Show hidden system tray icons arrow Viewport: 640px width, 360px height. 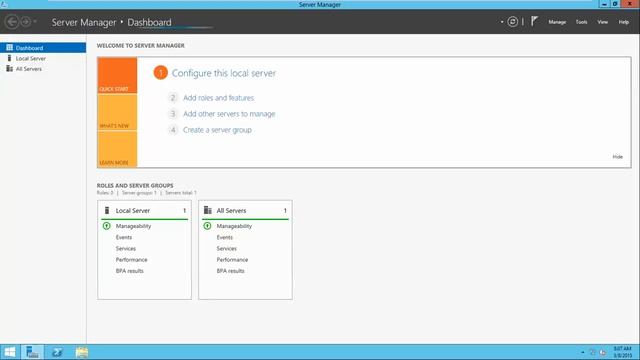tap(582, 352)
